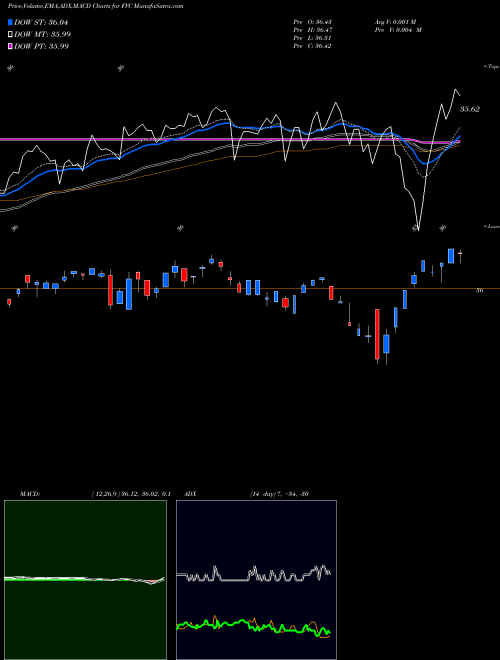
Task: Click the 'Tops' marker label at the right edge
Action: 492,67
